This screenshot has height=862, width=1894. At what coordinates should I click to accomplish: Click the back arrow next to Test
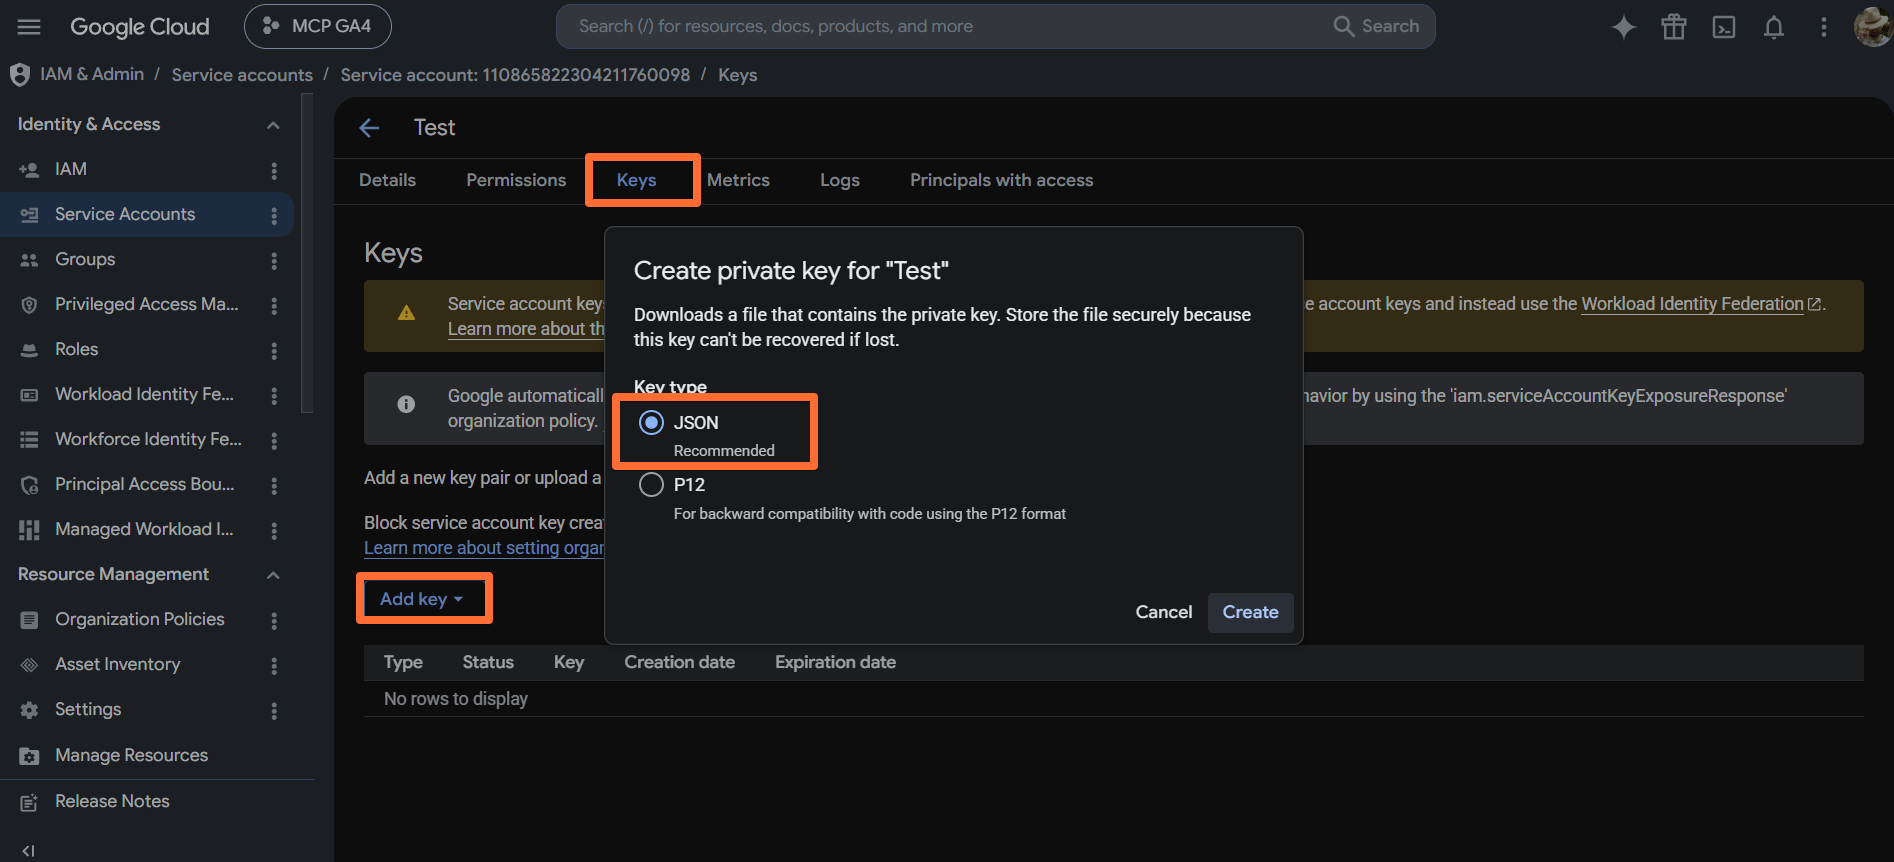(x=369, y=128)
